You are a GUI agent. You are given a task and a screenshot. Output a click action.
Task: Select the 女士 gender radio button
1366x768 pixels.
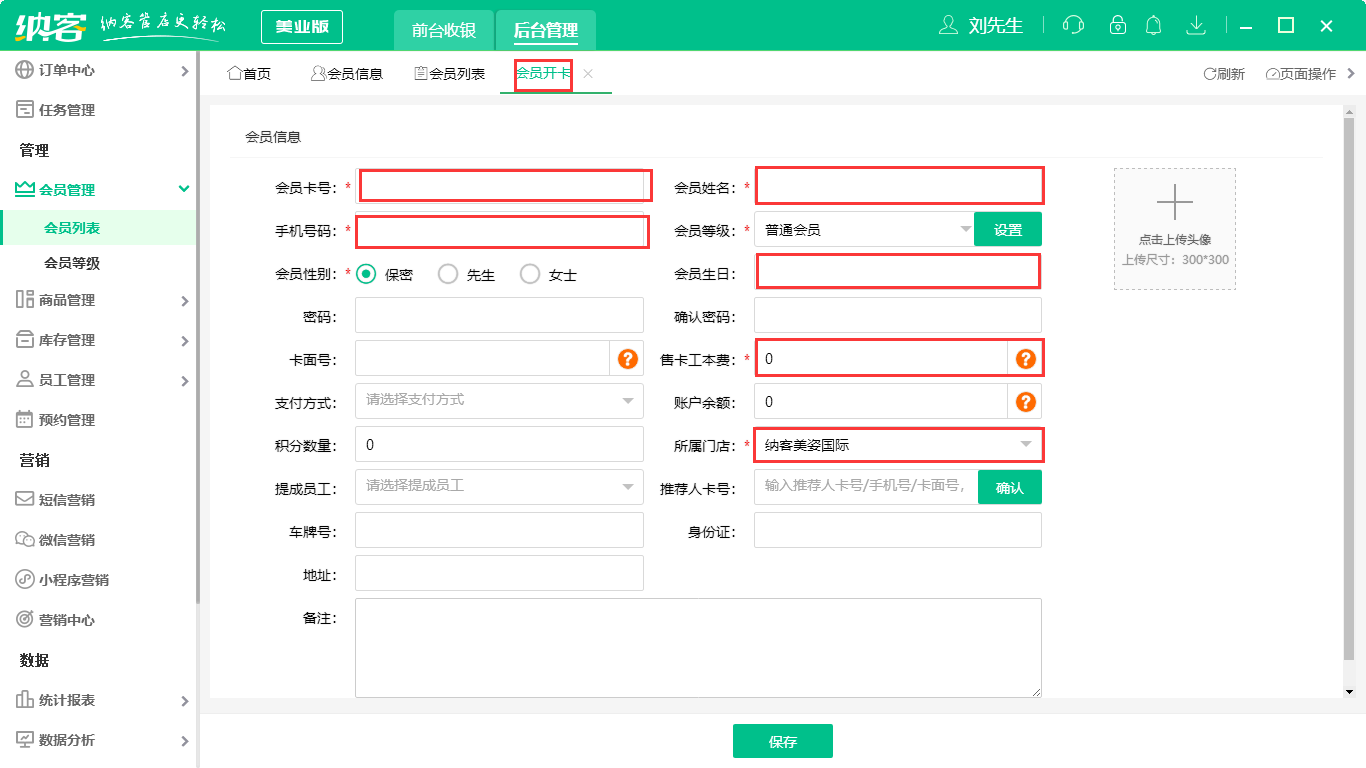[x=530, y=274]
